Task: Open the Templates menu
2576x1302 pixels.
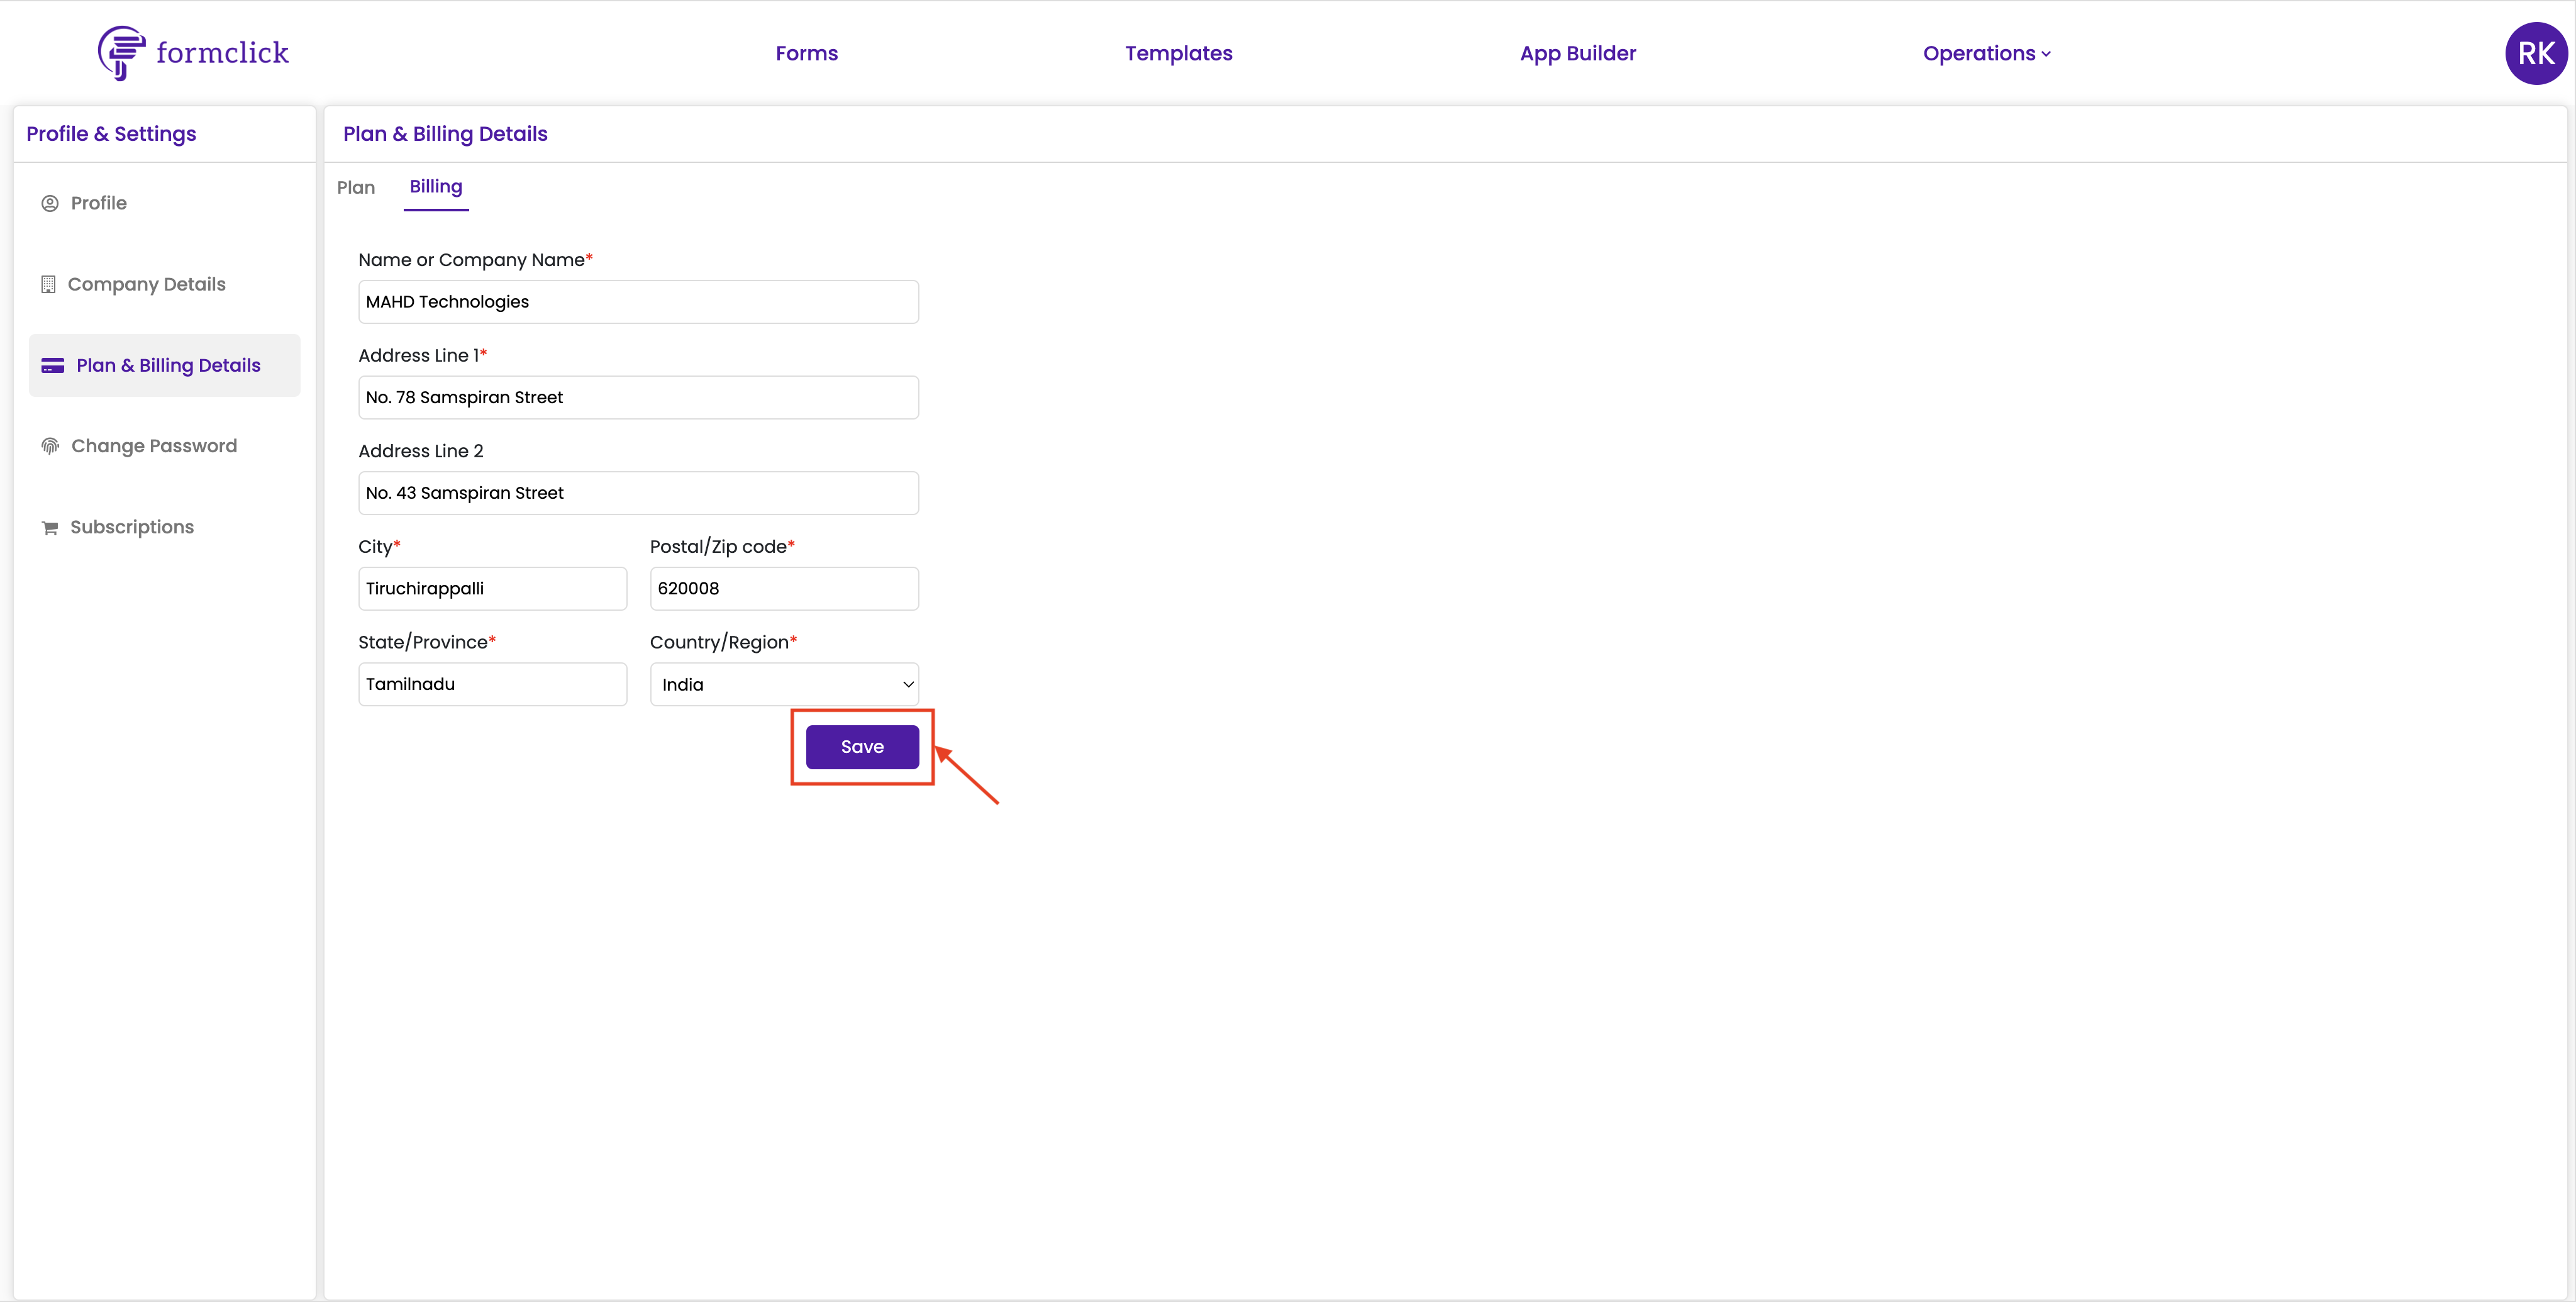Action: click(1178, 53)
